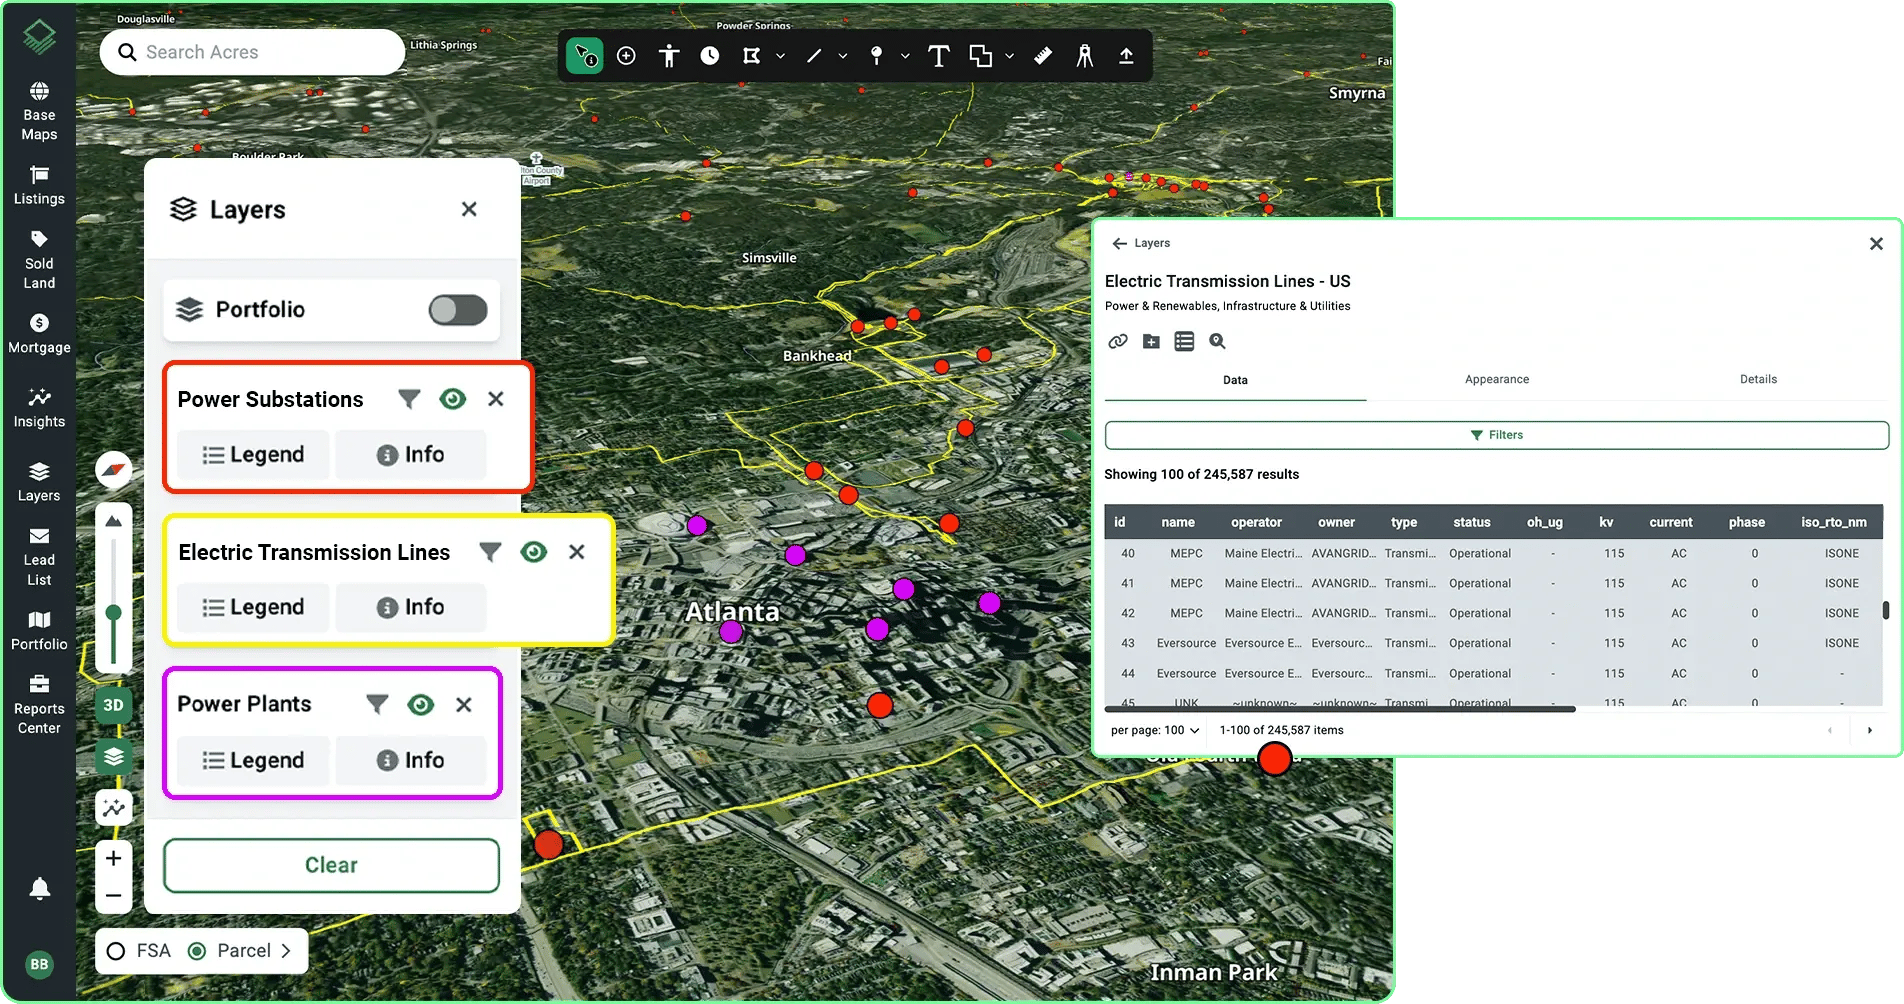This screenshot has width=1904, height=1004.
Task: Select the Text annotation tool
Action: point(938,56)
